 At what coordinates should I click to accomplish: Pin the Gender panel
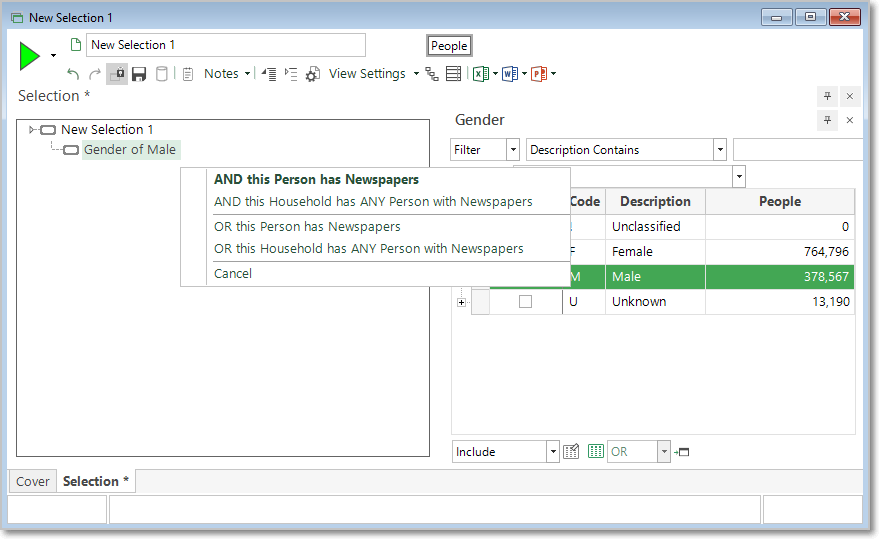(x=827, y=120)
